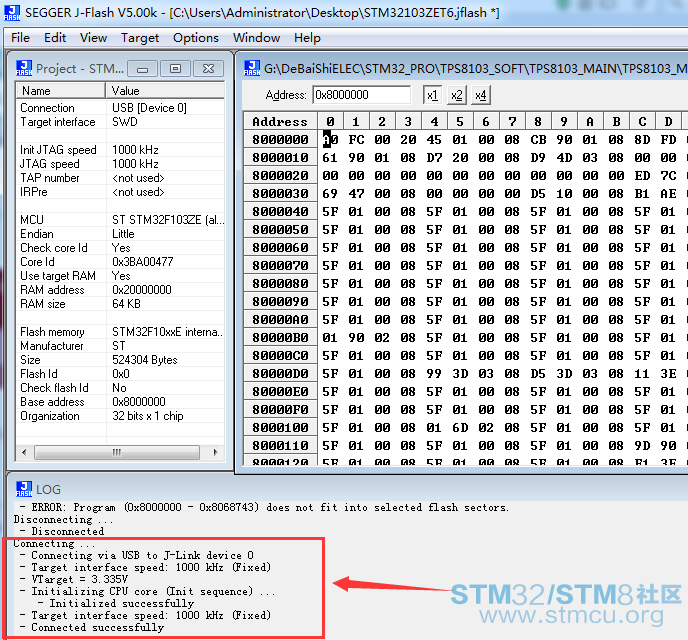
Task: Select the RAM address value '0x20000000'
Action: point(142,290)
